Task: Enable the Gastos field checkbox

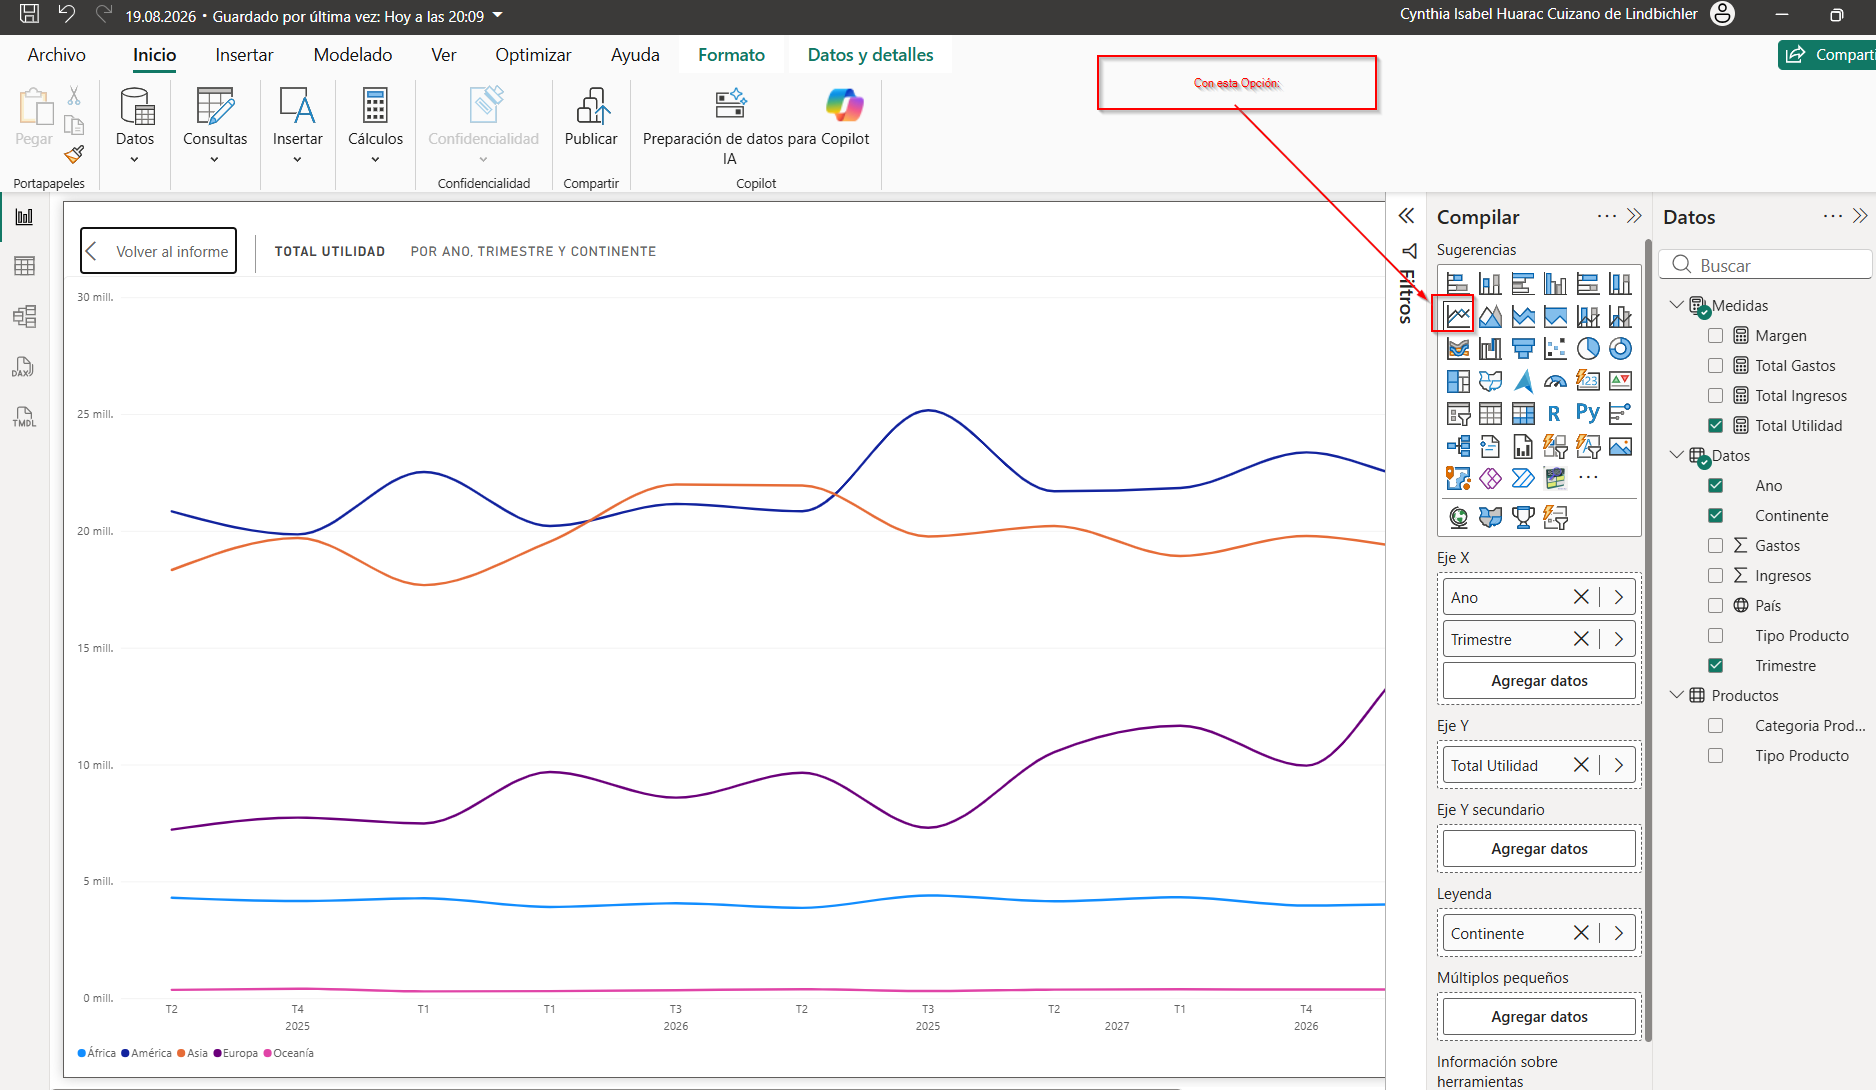Action: (1716, 546)
